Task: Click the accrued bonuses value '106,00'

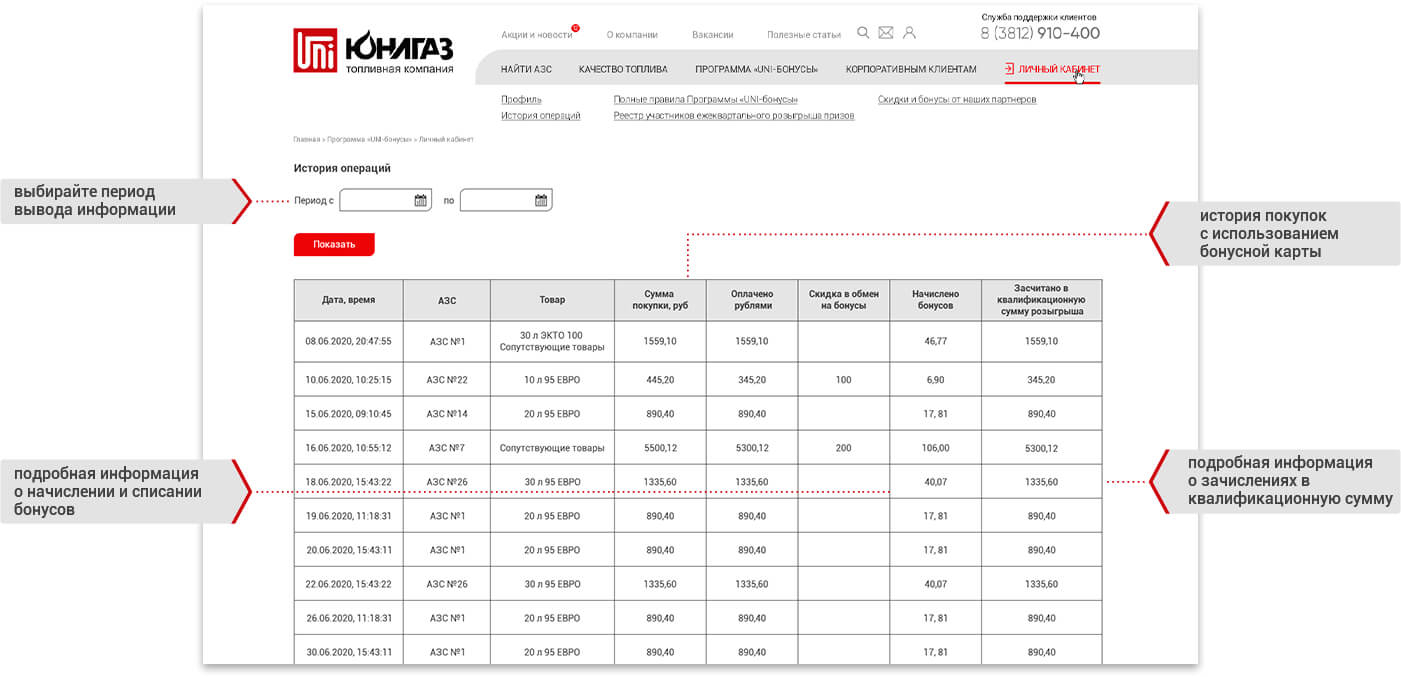Action: point(936,448)
